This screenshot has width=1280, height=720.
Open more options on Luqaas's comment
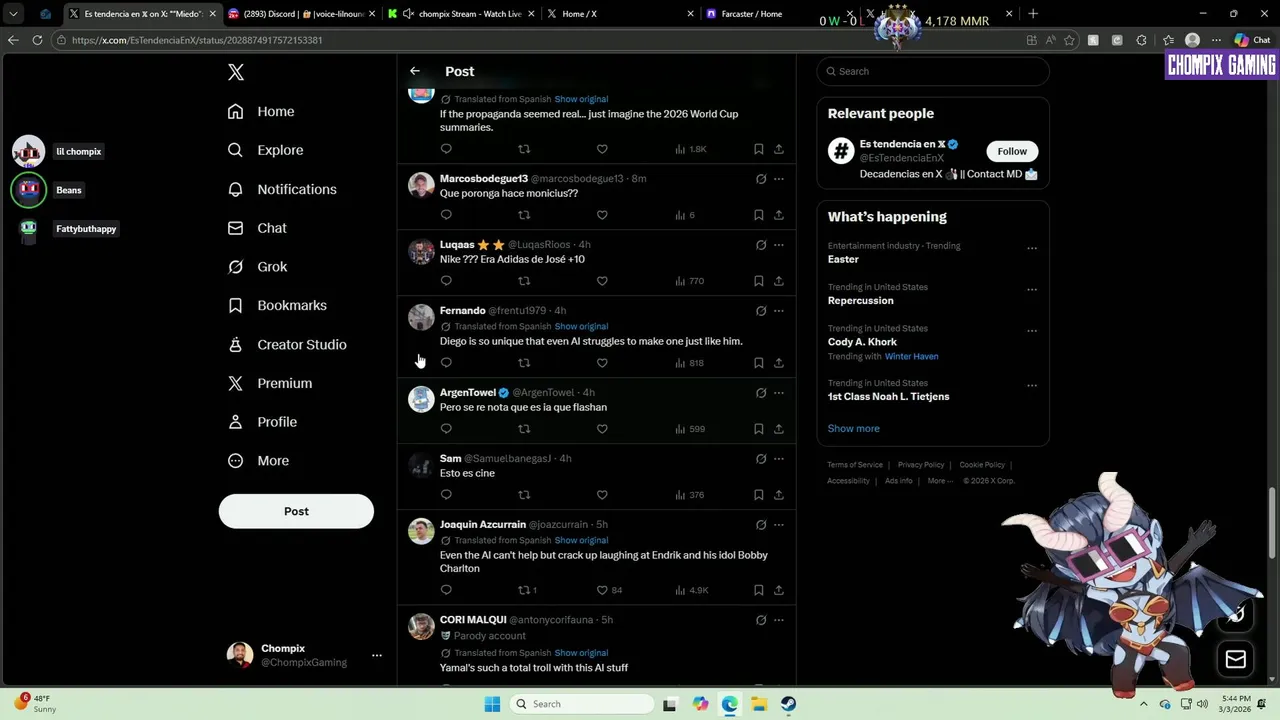(x=778, y=245)
